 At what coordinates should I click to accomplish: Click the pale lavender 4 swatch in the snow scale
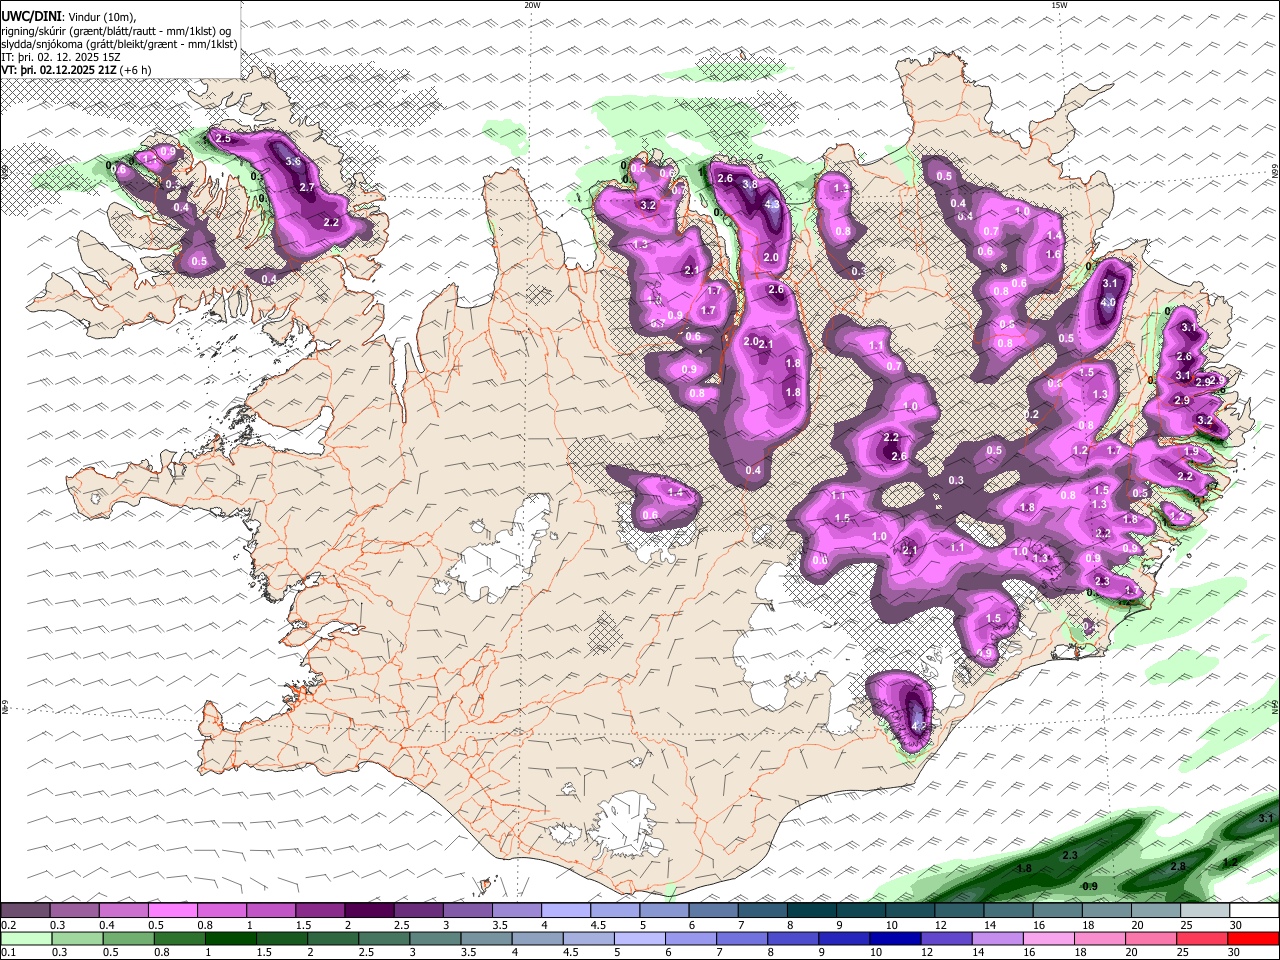pyautogui.click(x=565, y=910)
